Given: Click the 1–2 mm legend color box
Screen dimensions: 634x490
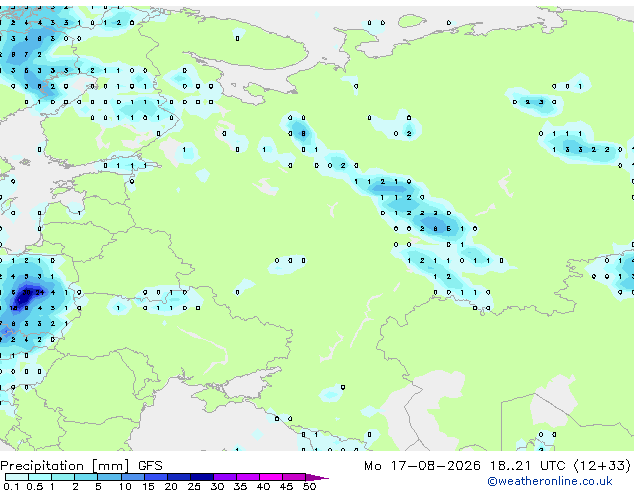Looking at the screenshot, I should click(x=63, y=477).
